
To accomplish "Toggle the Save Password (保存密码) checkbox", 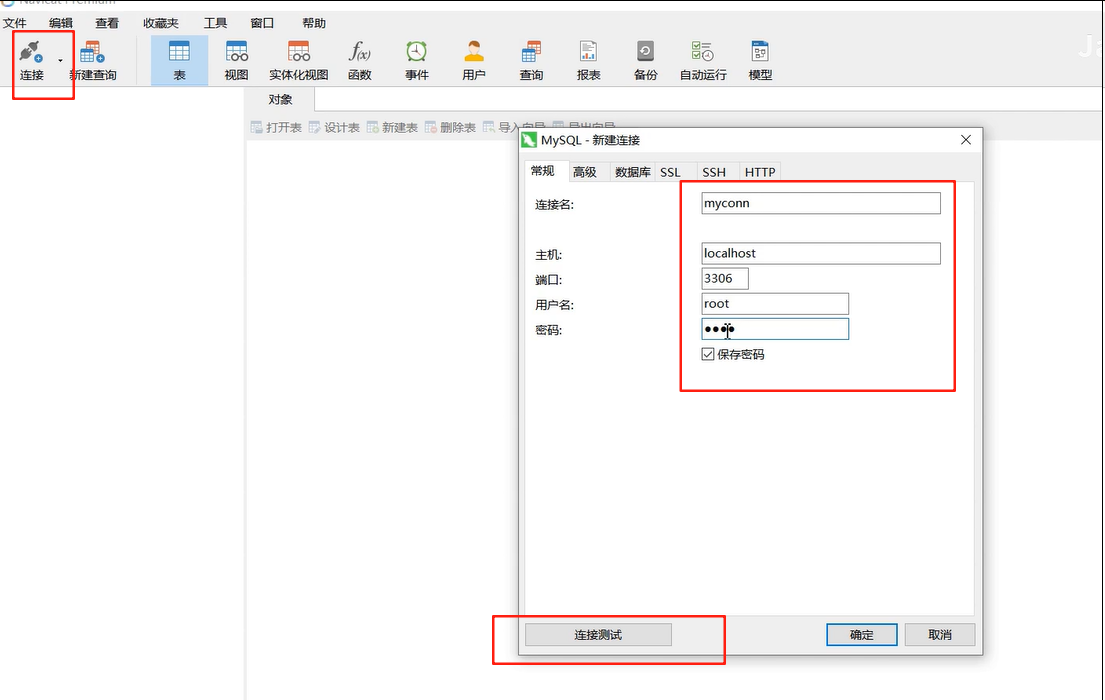I will (x=708, y=354).
